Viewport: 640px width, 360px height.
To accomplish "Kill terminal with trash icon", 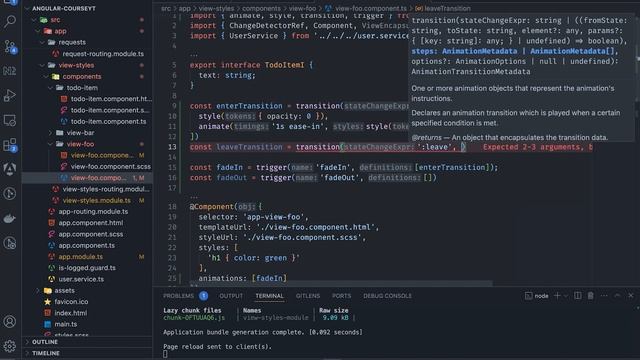I will point(591,296).
